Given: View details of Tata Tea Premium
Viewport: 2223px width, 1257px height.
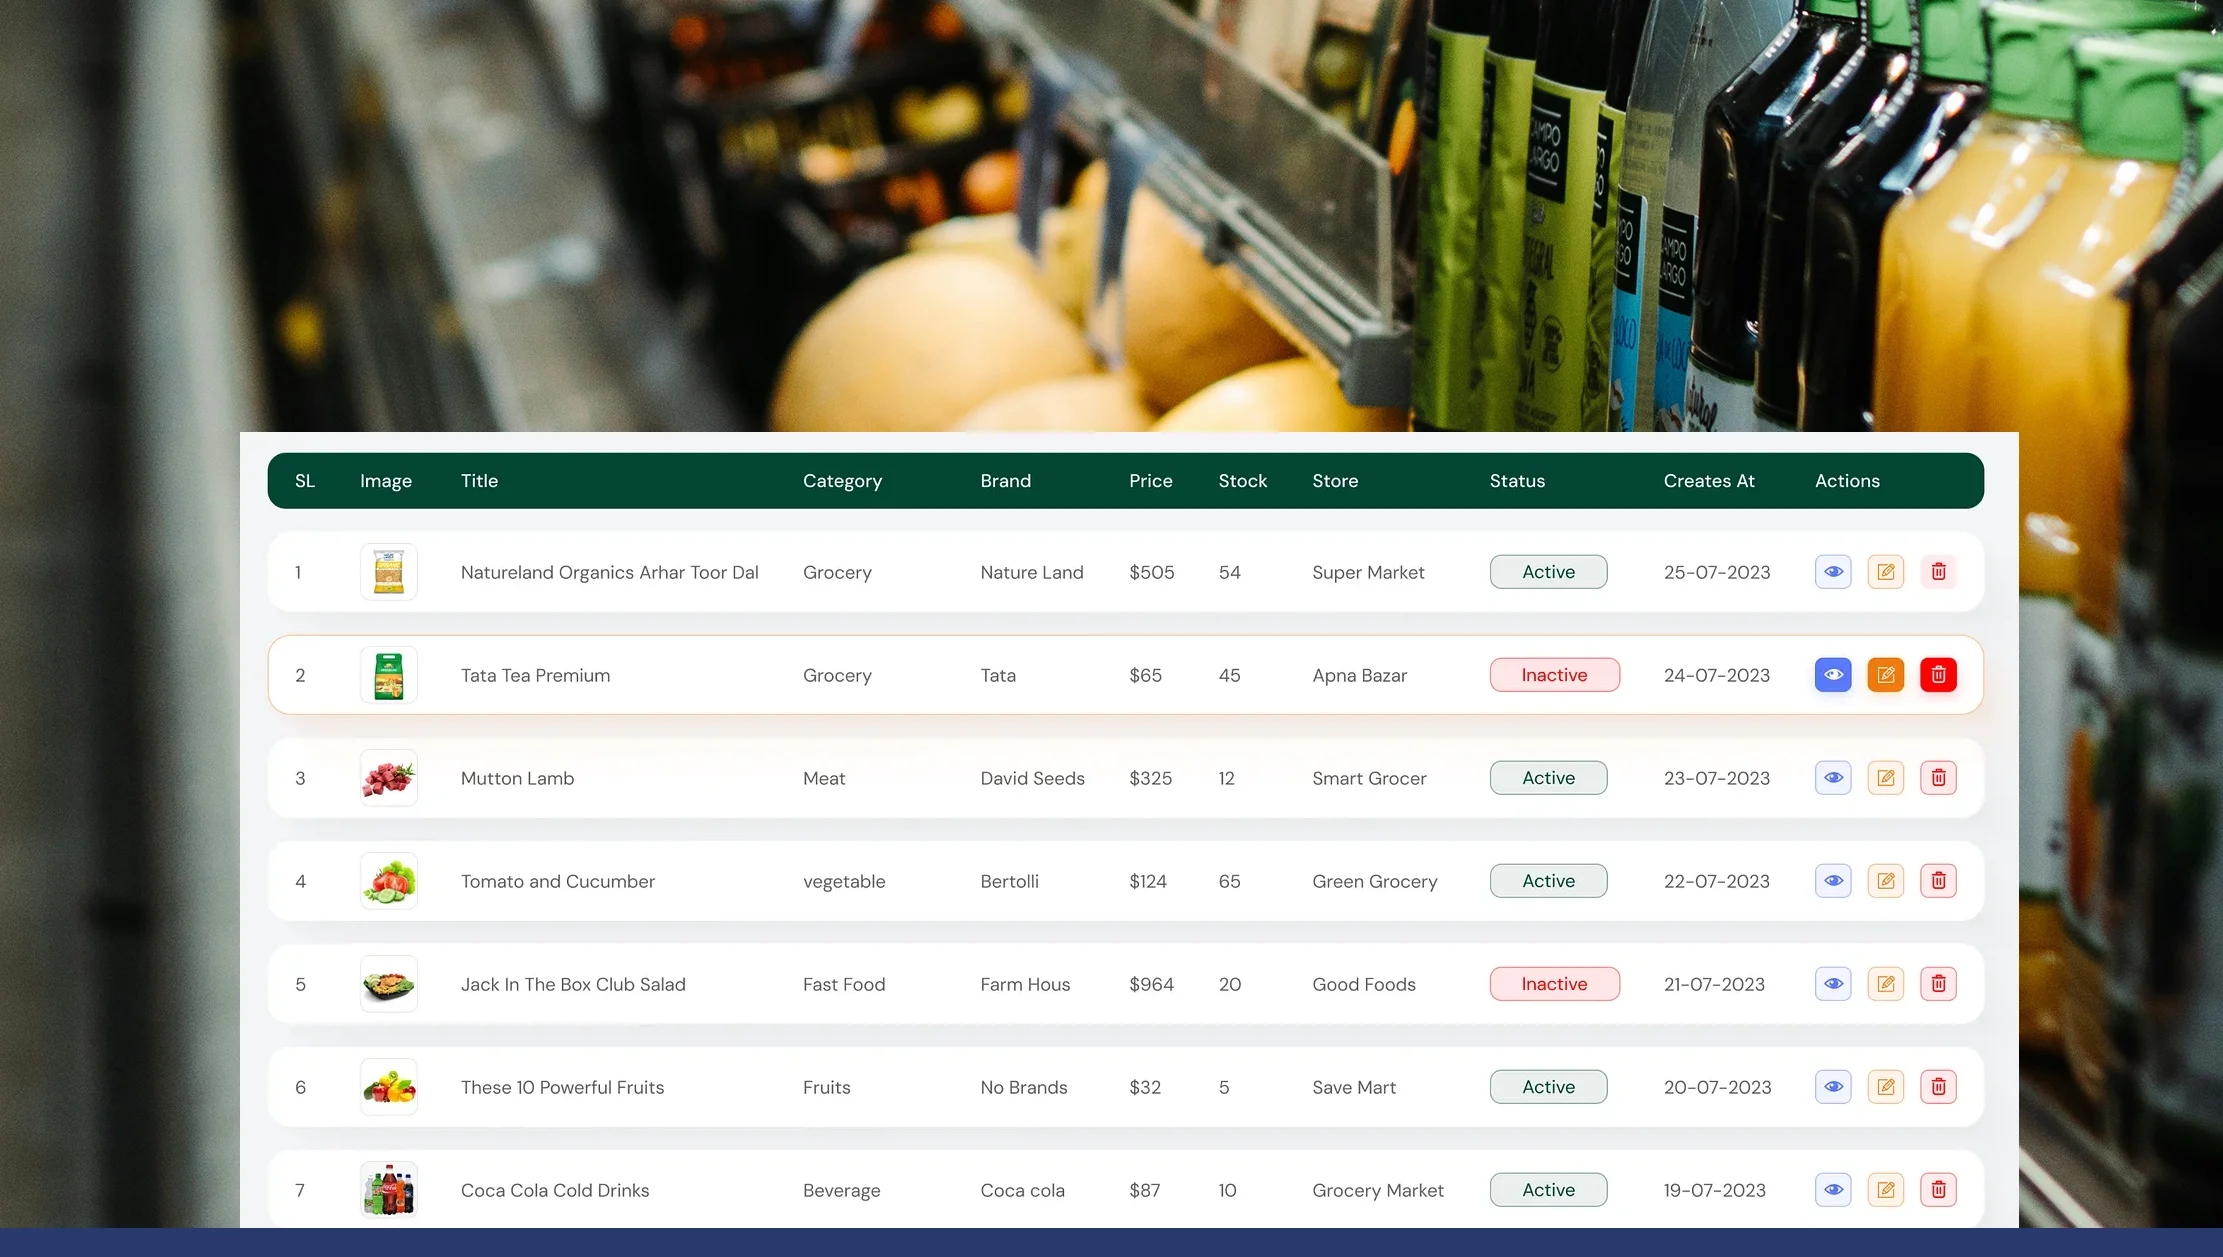Looking at the screenshot, I should tap(1832, 674).
